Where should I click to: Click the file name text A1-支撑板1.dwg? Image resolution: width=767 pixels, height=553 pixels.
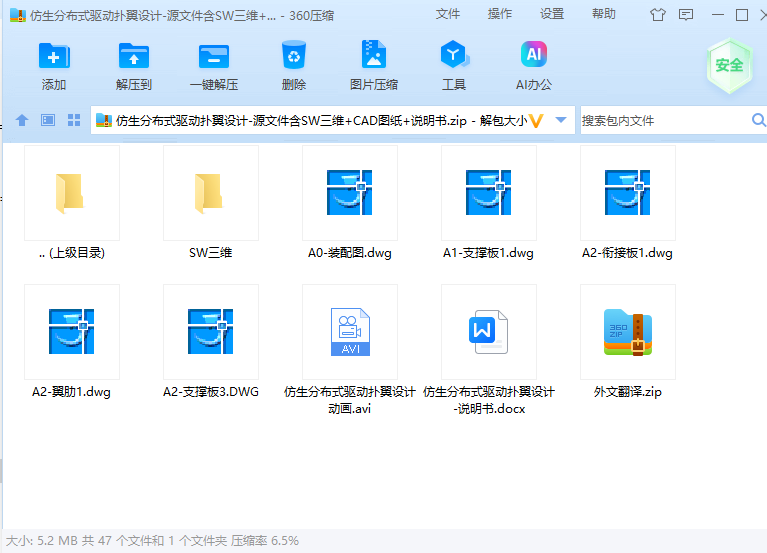pos(488,253)
